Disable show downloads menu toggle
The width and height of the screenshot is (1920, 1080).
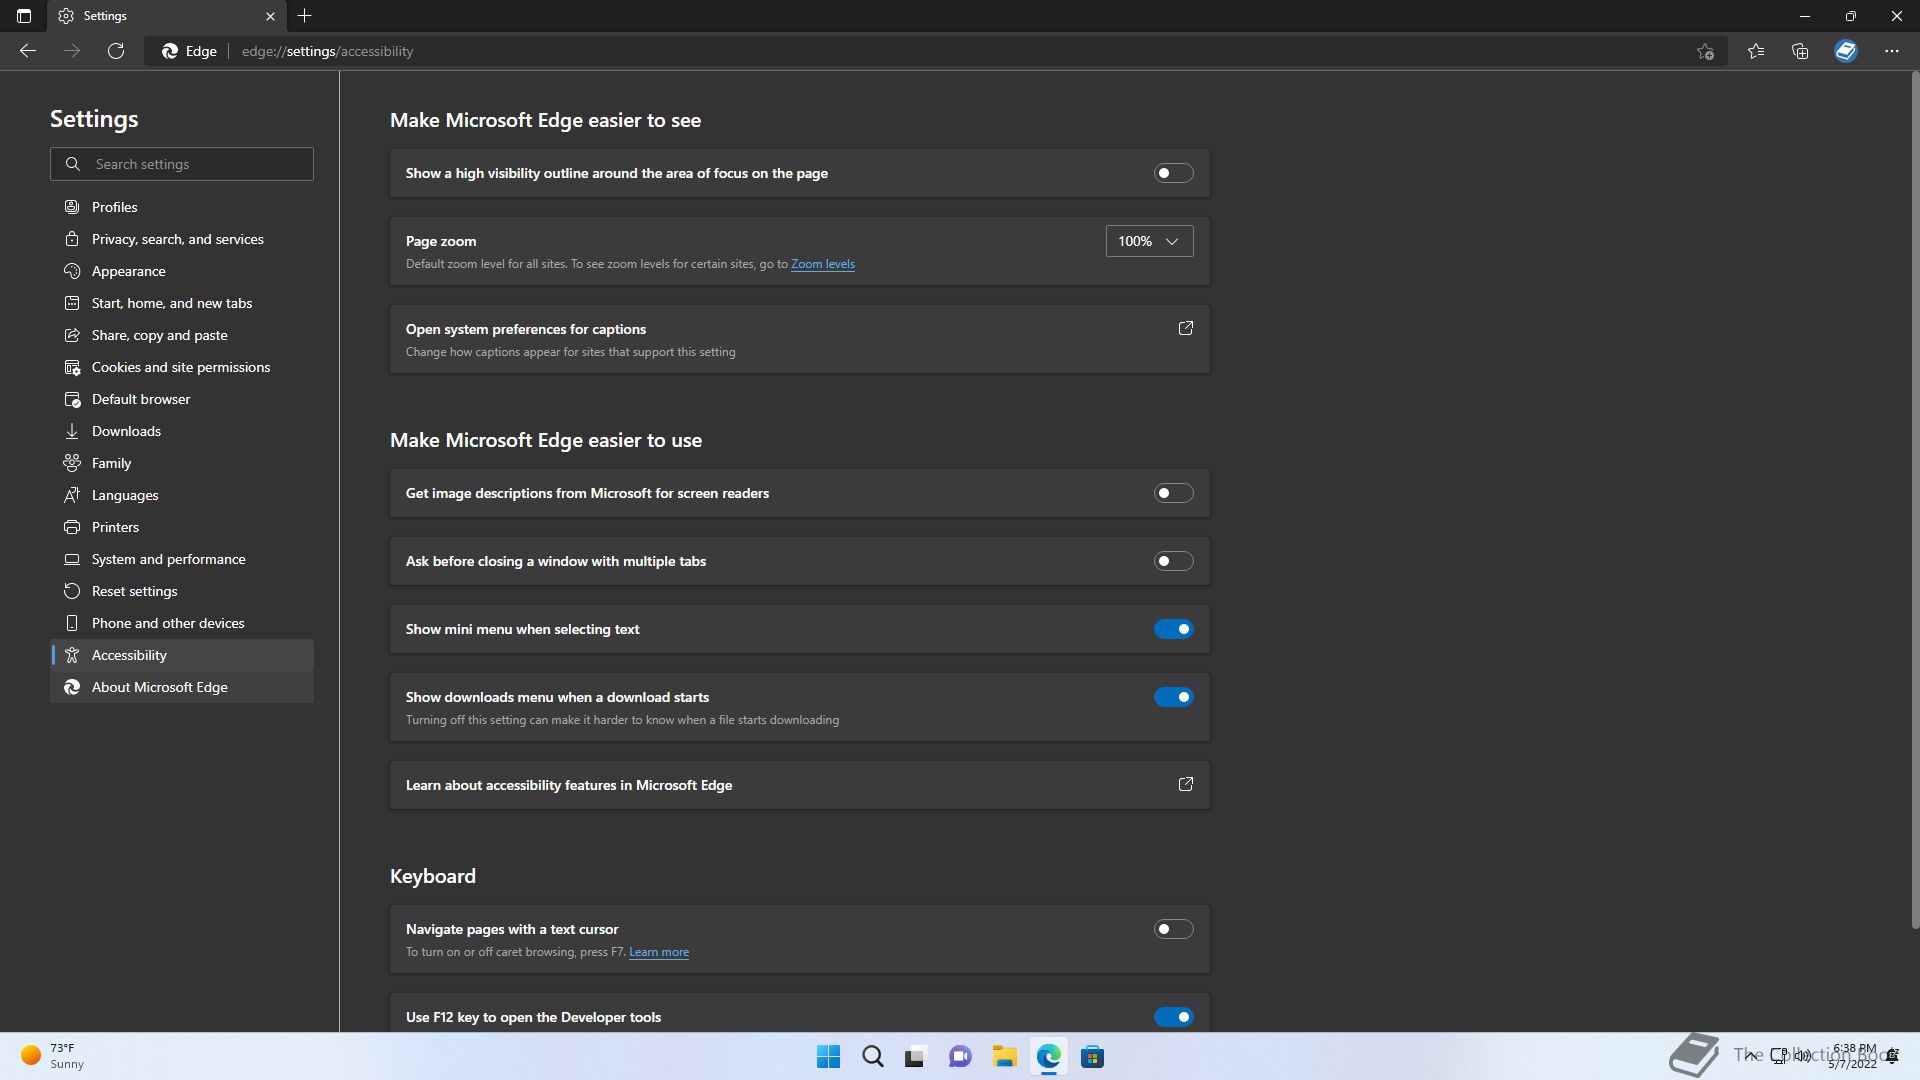1173,697
